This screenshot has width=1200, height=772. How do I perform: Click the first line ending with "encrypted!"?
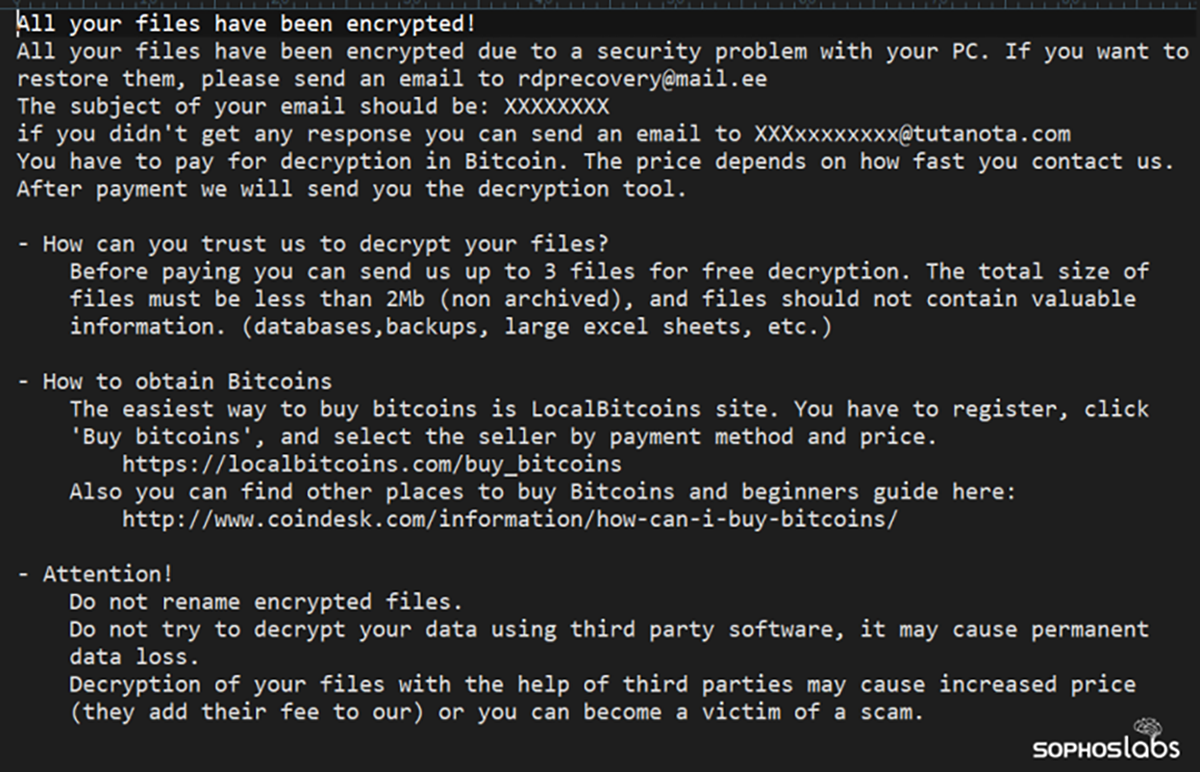pyautogui.click(x=246, y=23)
